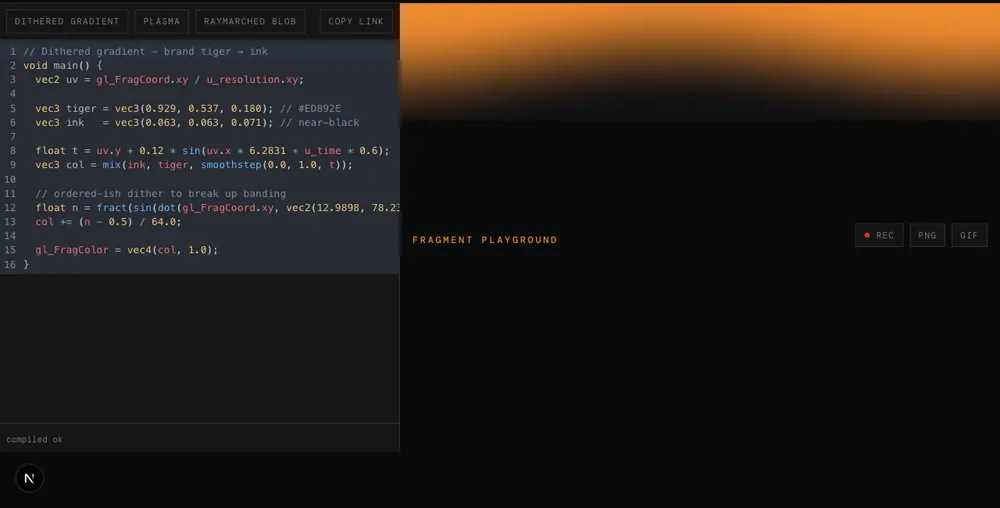Click the Copy Link button
The height and width of the screenshot is (508, 1000).
pyautogui.click(x=356, y=21)
